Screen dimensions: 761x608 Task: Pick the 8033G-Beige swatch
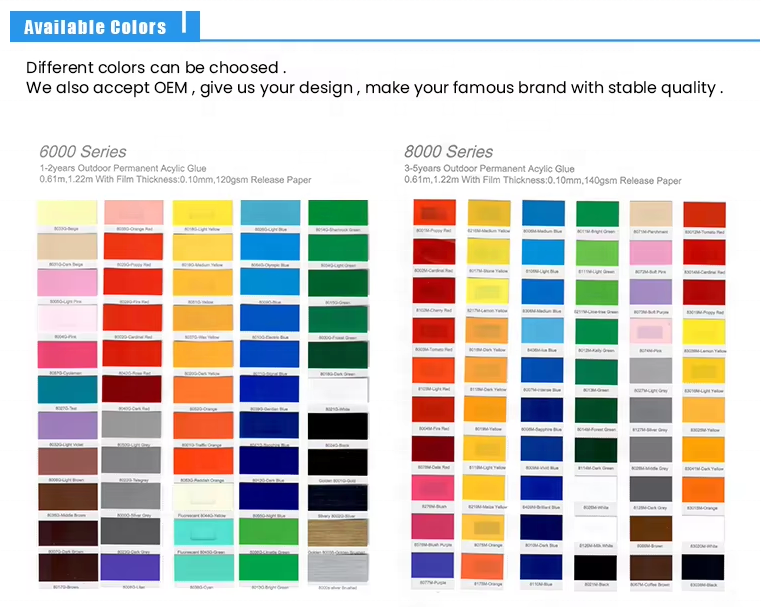point(67,213)
